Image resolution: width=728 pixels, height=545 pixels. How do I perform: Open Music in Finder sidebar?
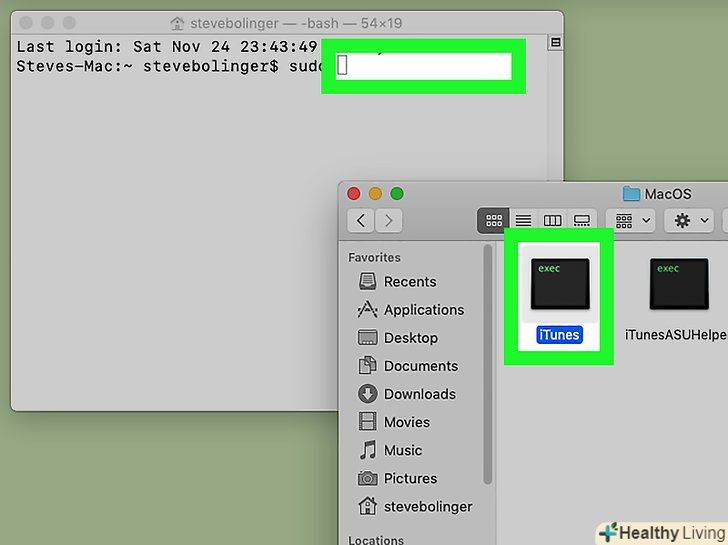click(390, 450)
